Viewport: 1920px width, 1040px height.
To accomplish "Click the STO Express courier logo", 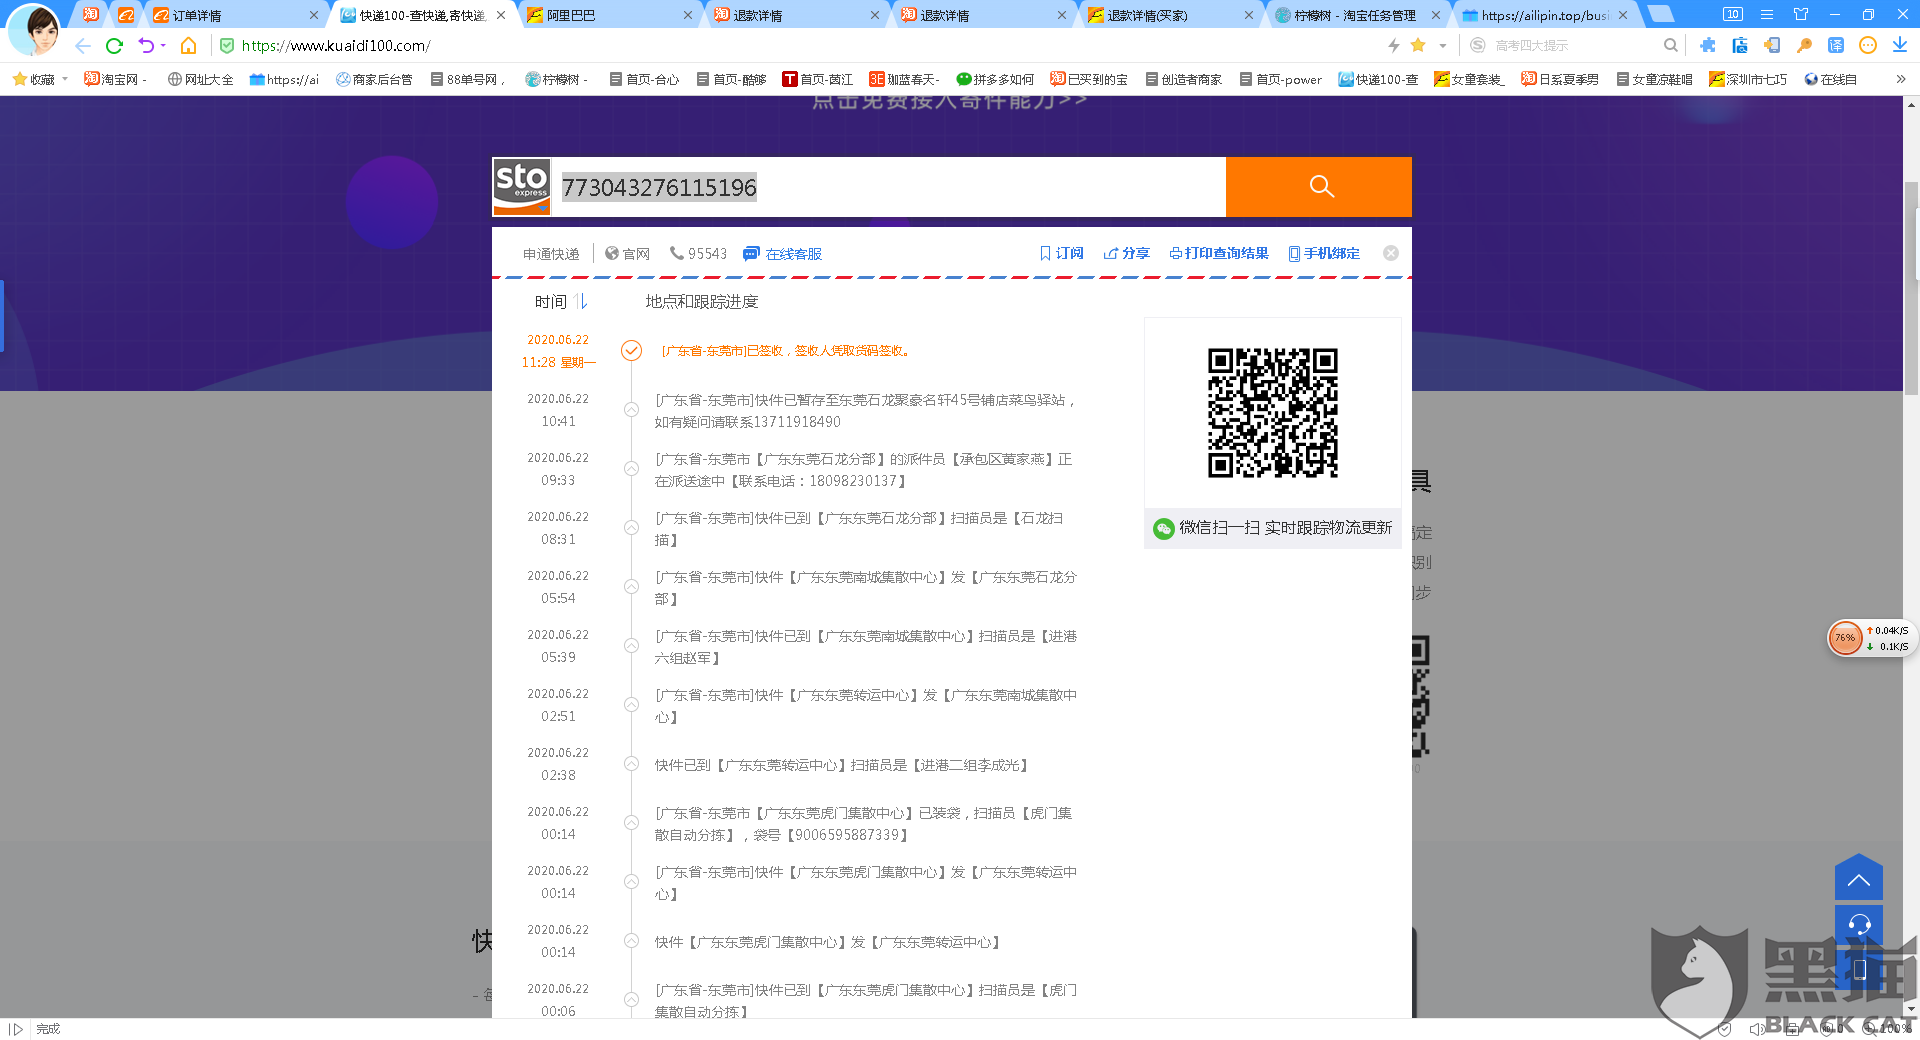I will [521, 187].
